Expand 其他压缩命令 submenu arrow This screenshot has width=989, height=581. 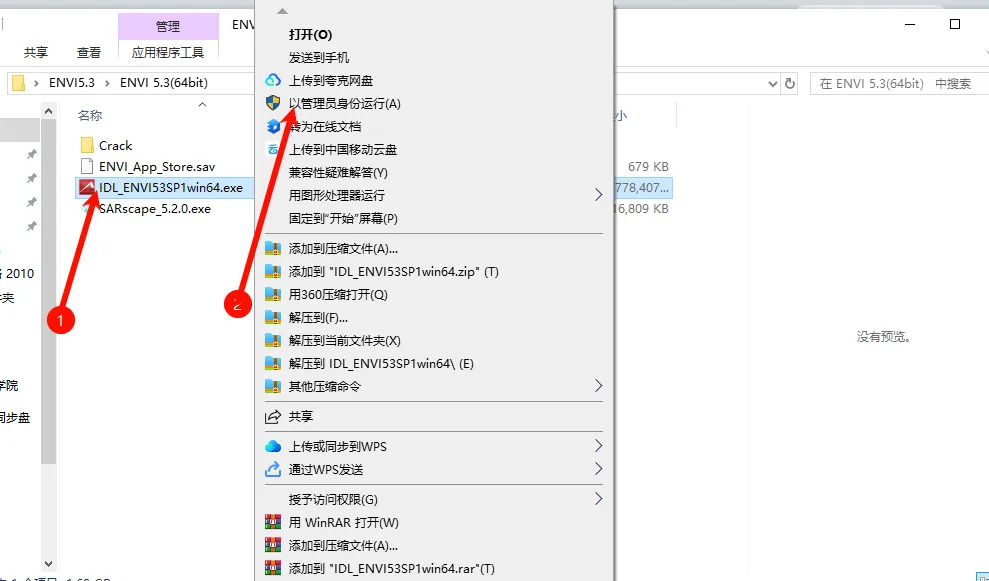tap(598, 385)
